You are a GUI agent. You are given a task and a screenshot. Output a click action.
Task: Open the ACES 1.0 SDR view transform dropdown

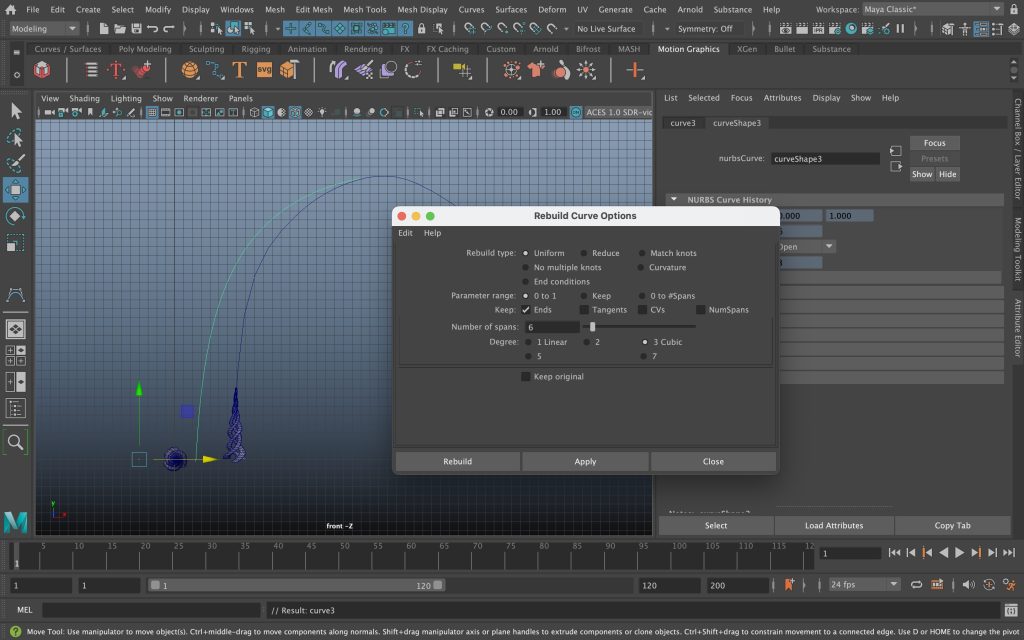coord(618,112)
